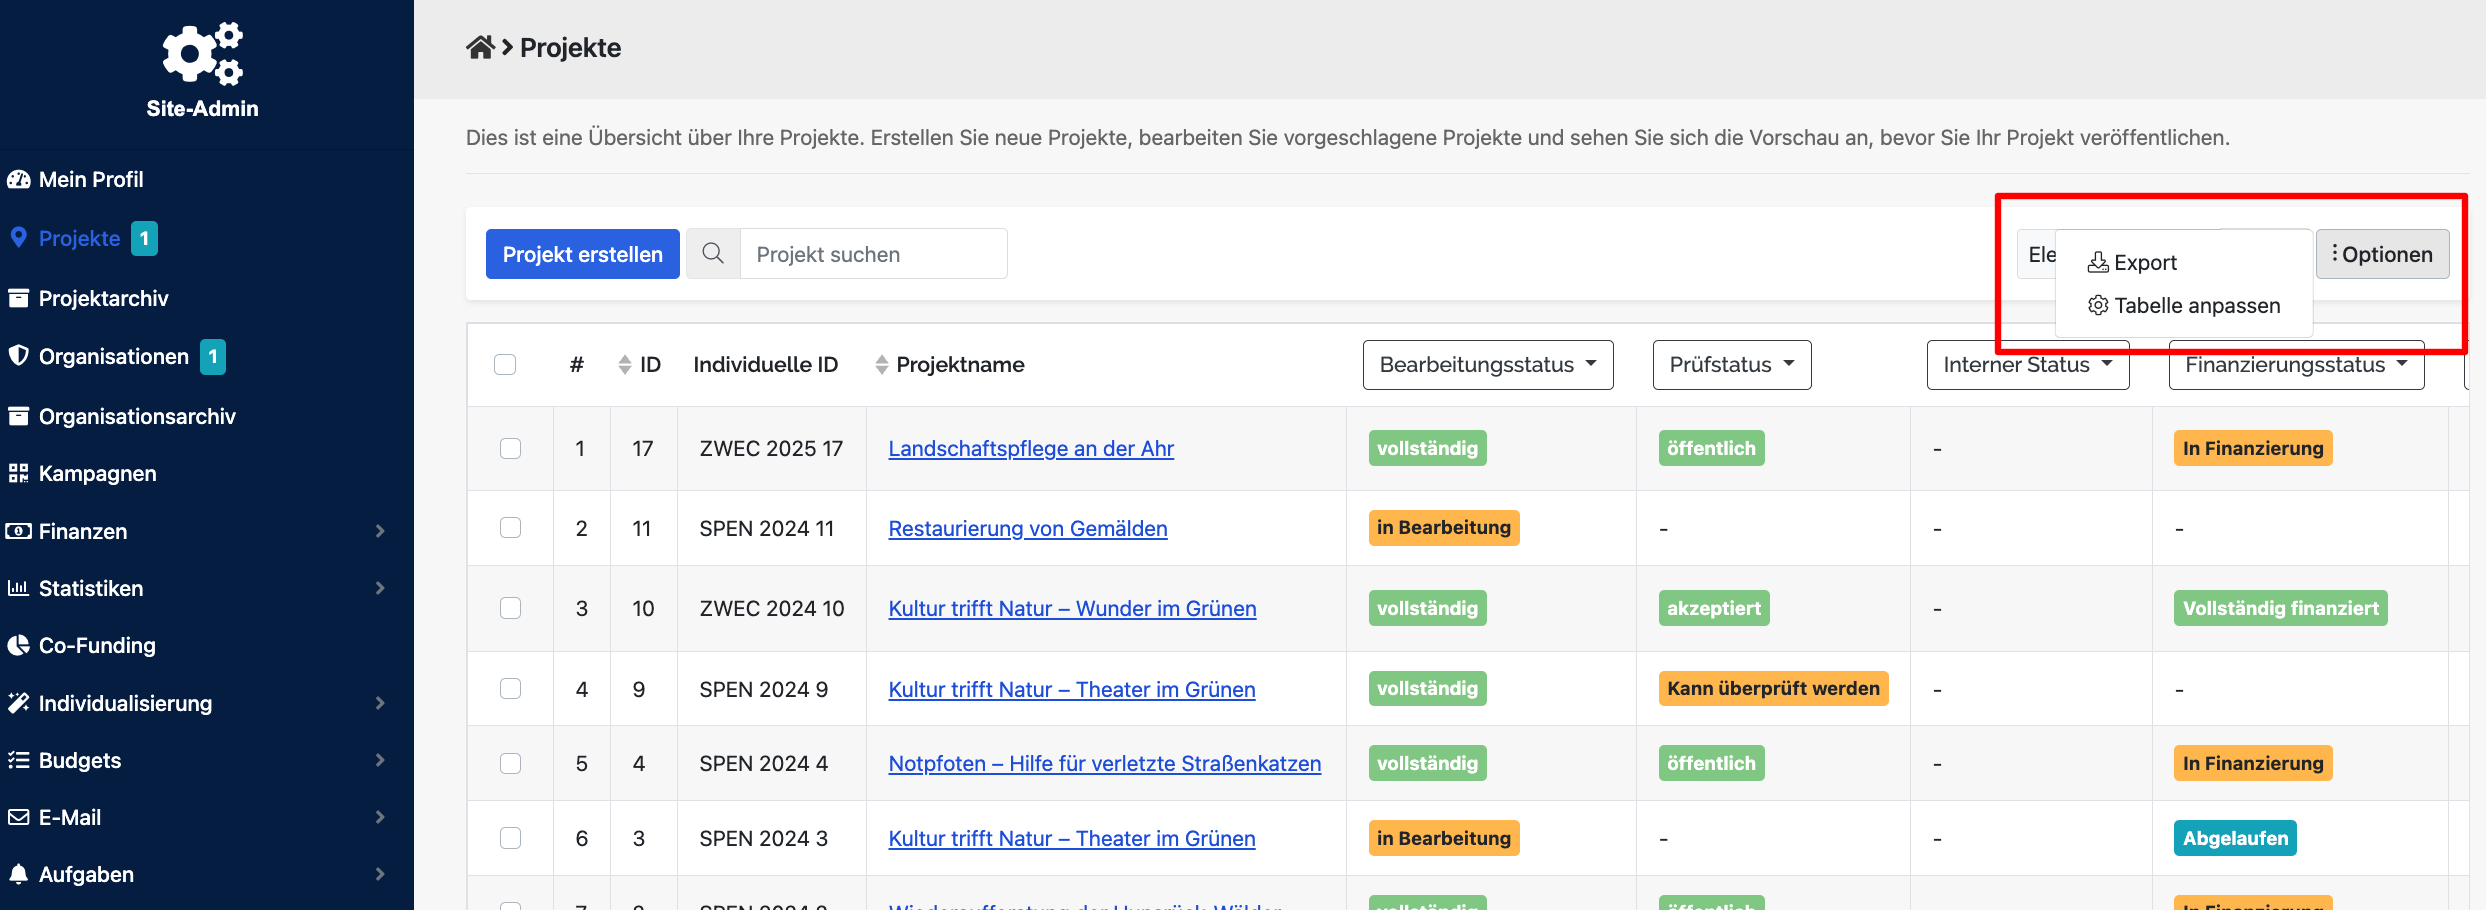The height and width of the screenshot is (910, 2486).
Task: Choose Export from the options menu
Action: coord(2144,263)
